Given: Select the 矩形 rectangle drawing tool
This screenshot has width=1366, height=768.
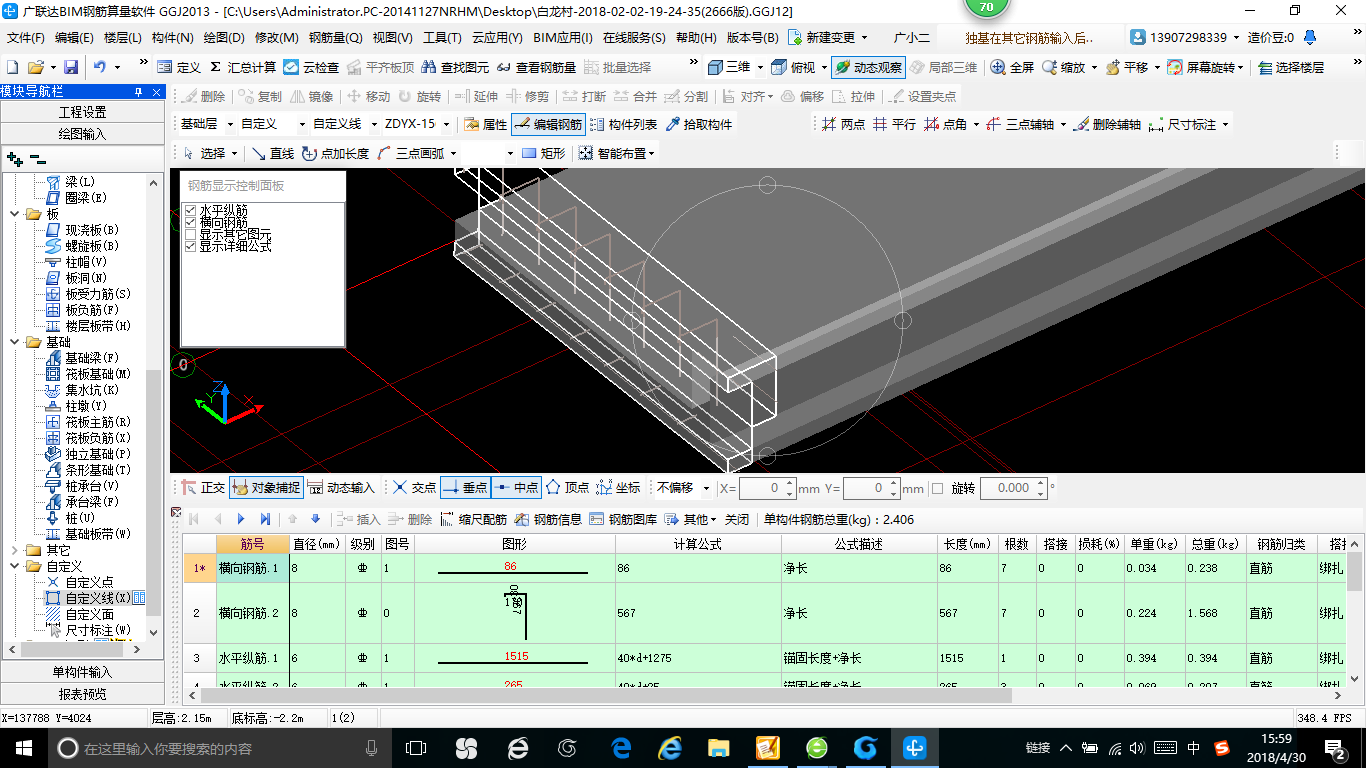Looking at the screenshot, I should pos(544,153).
